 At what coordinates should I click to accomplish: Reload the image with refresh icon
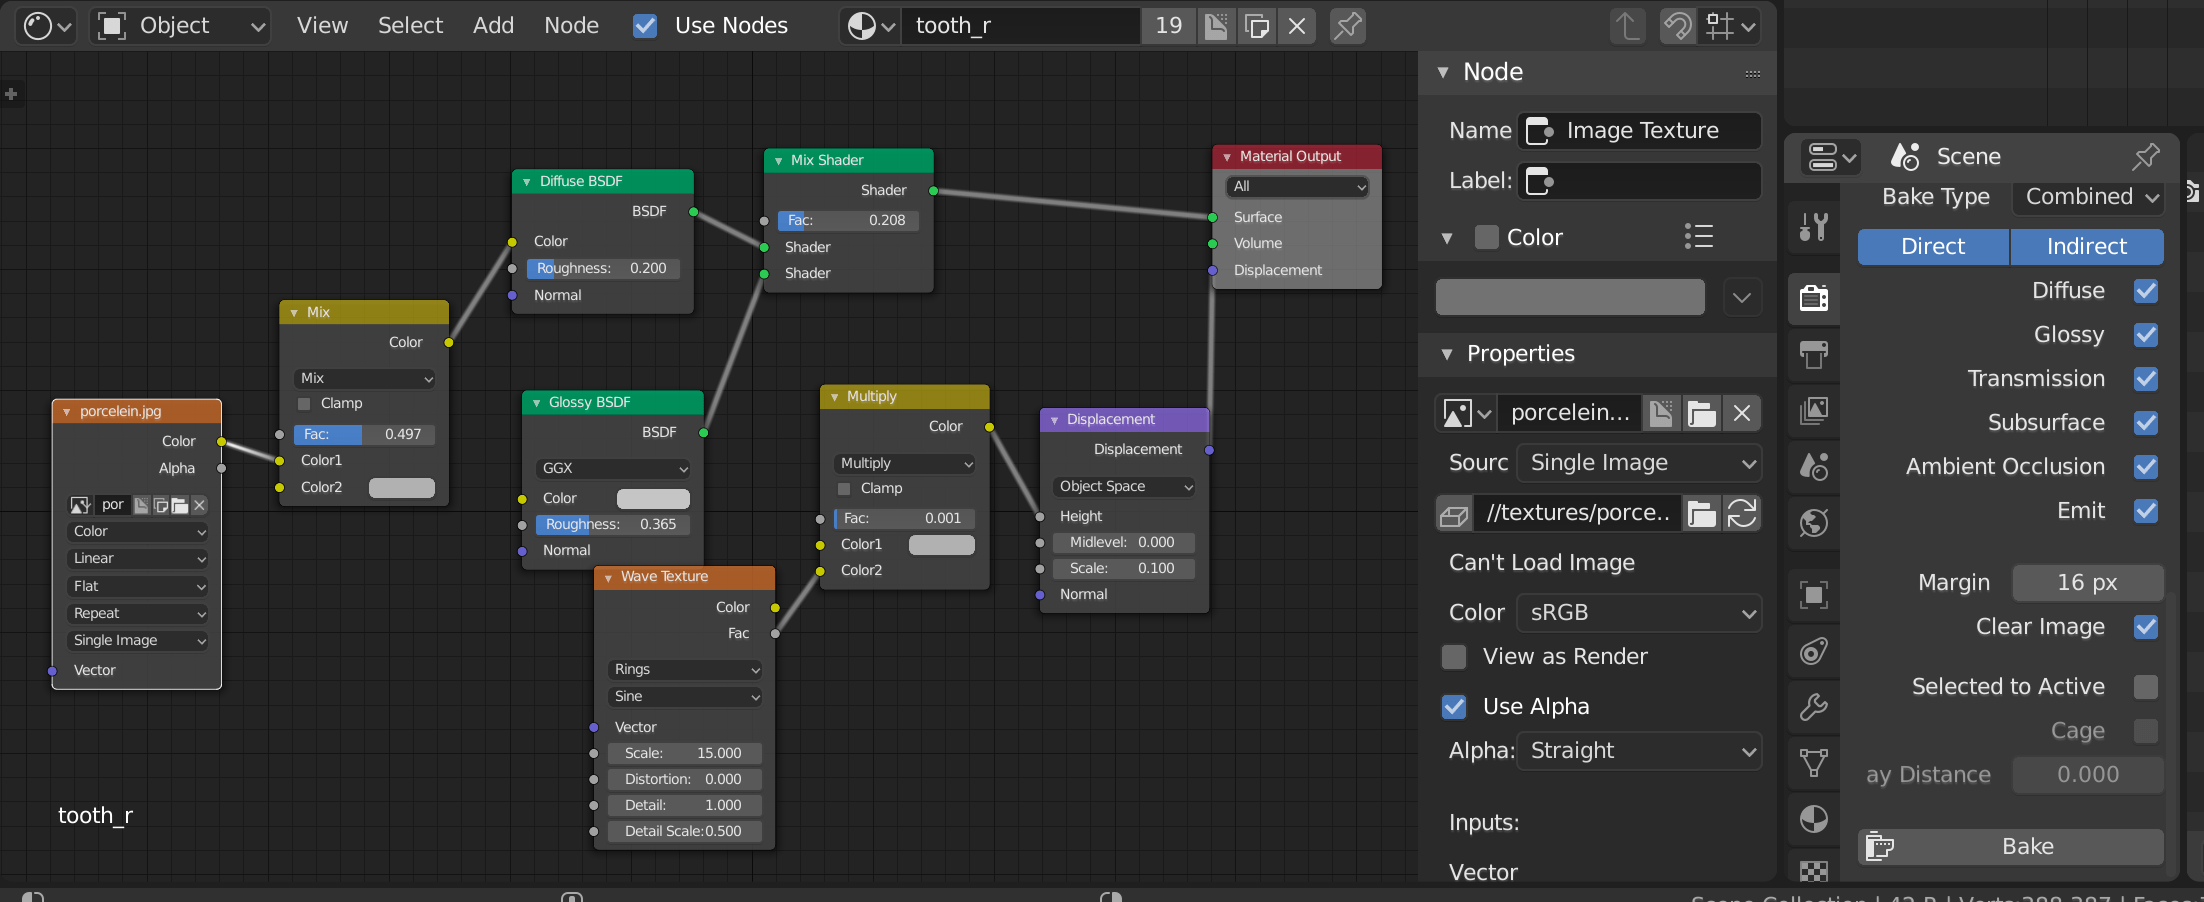[x=1742, y=514]
